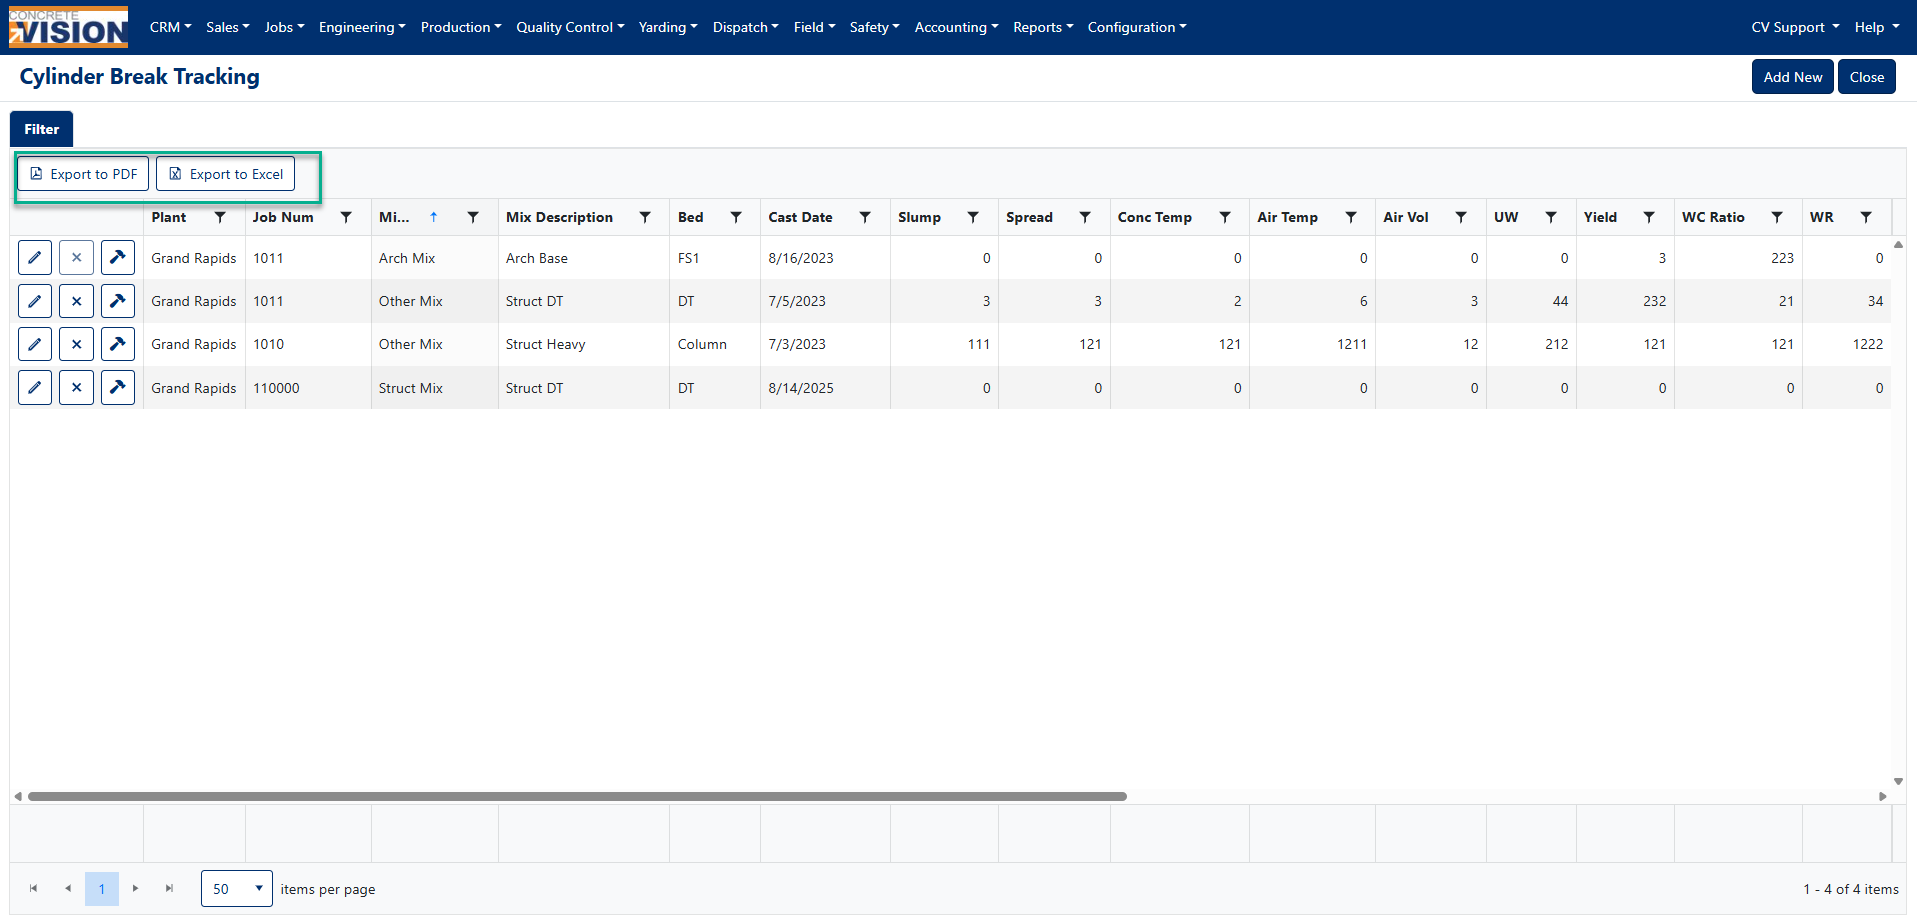Screen dimensions: 1917x915
Task: Open the Reports menu
Action: [1043, 27]
